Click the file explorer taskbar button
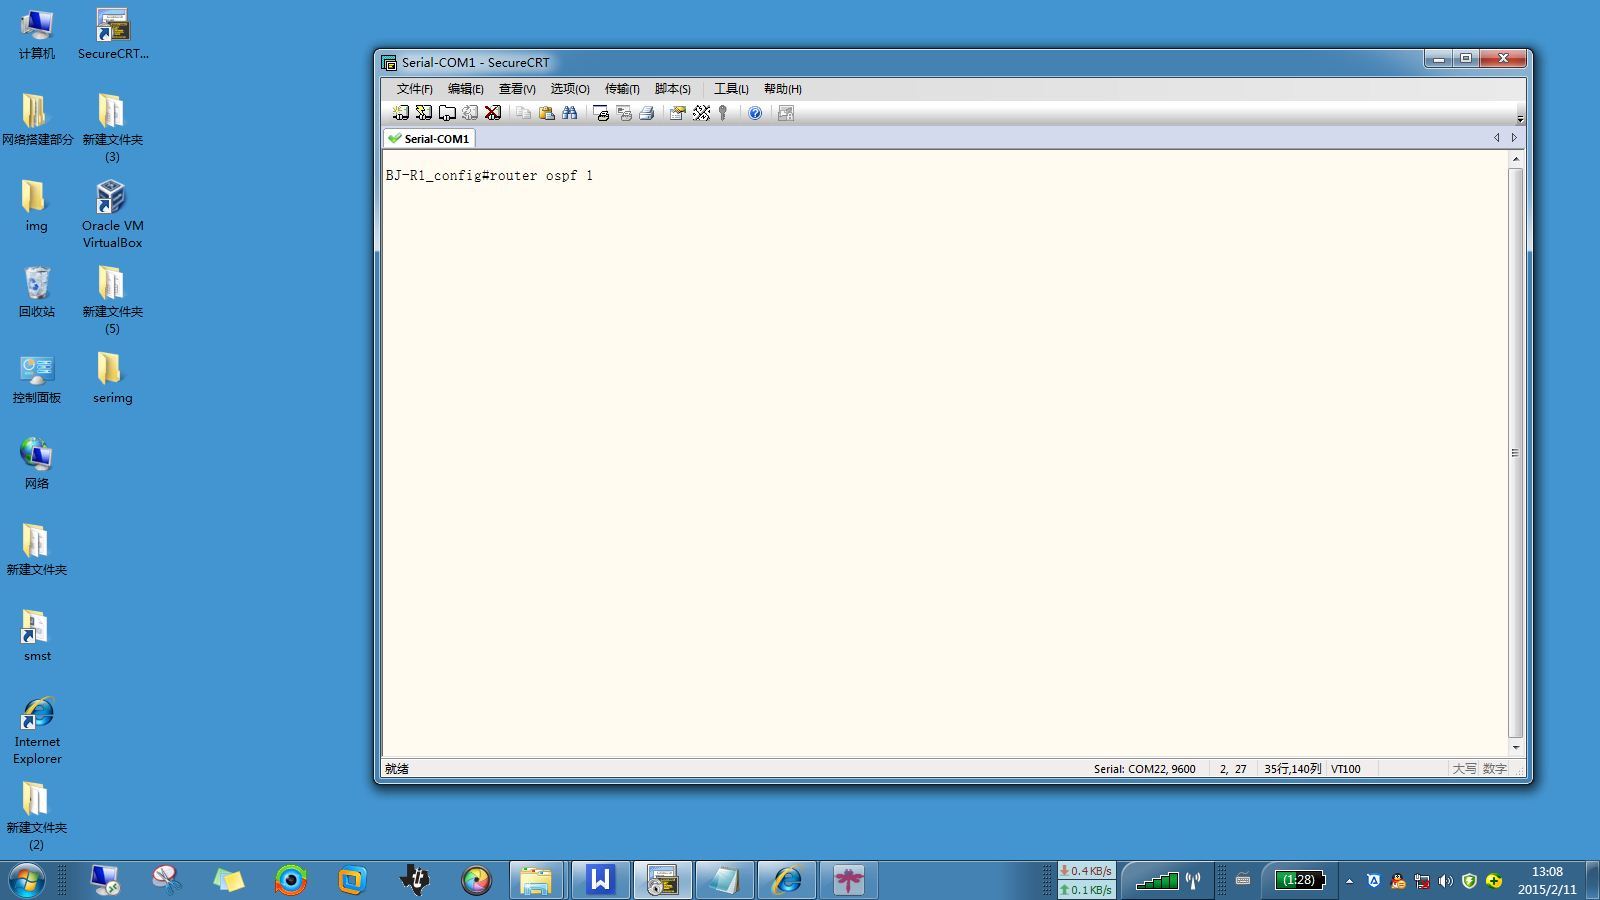 536,880
